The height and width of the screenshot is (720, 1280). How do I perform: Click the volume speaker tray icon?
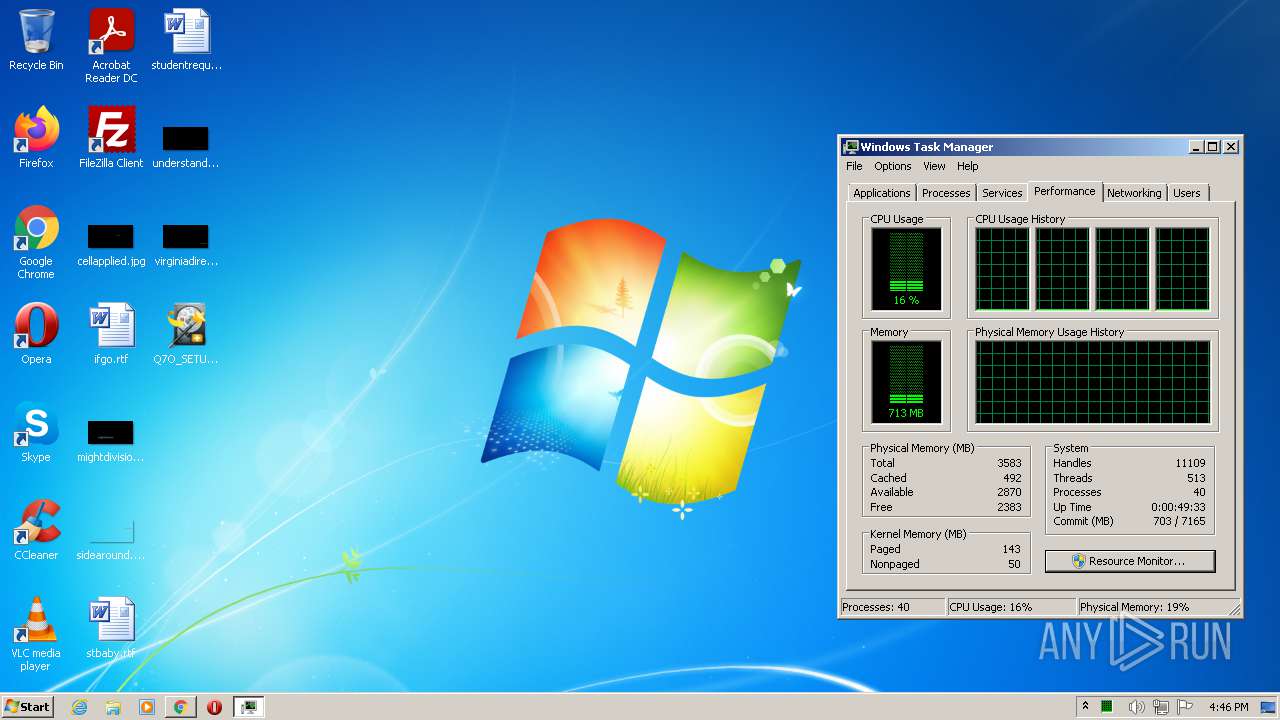1136,707
